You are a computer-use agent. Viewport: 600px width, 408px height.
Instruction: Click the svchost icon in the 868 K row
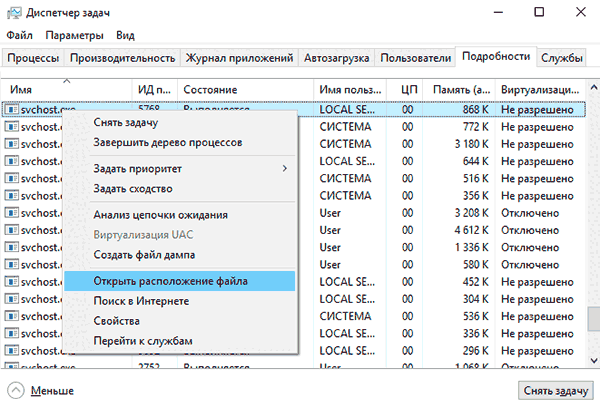12,109
